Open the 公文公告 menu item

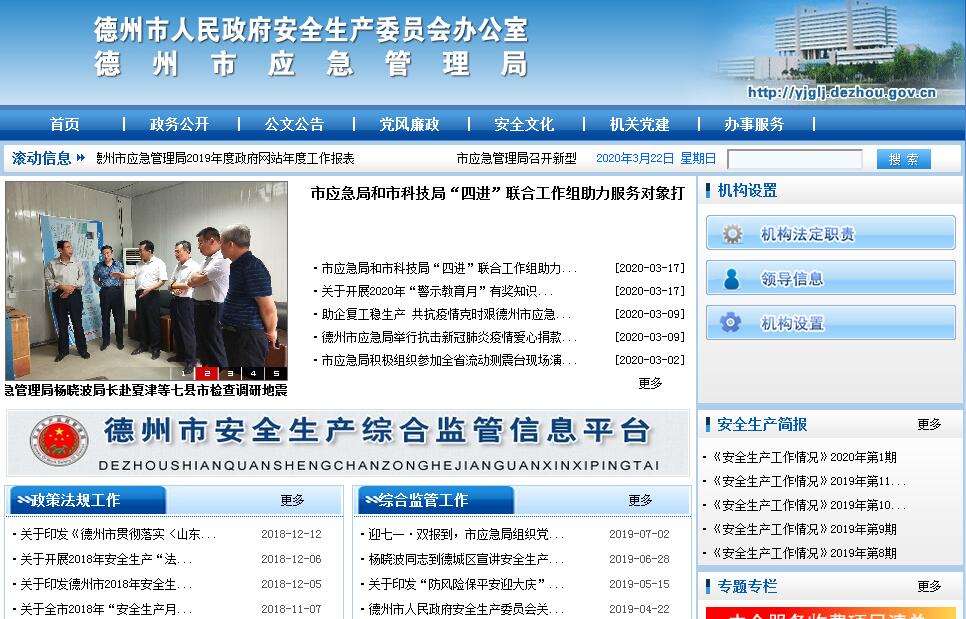pyautogui.click(x=294, y=124)
